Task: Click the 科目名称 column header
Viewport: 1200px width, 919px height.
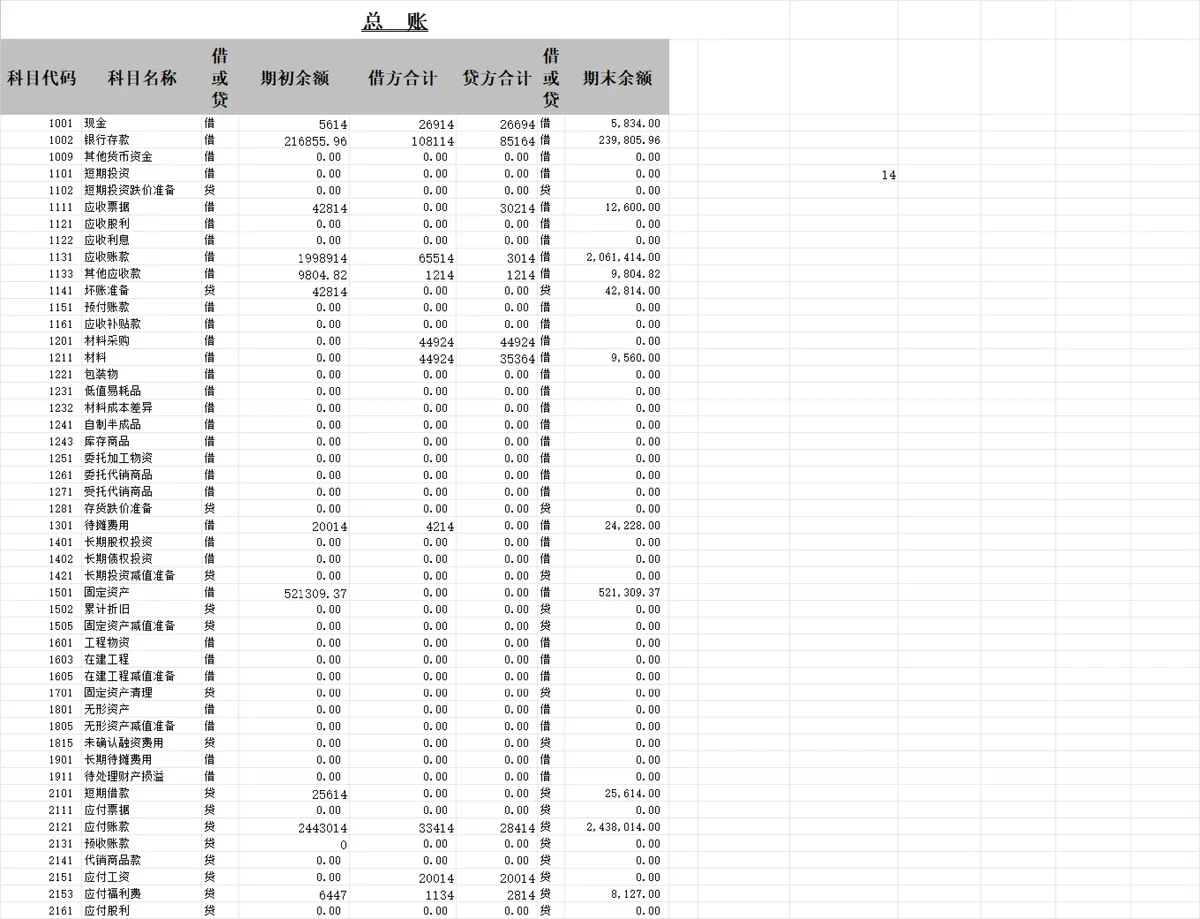Action: 142,77
